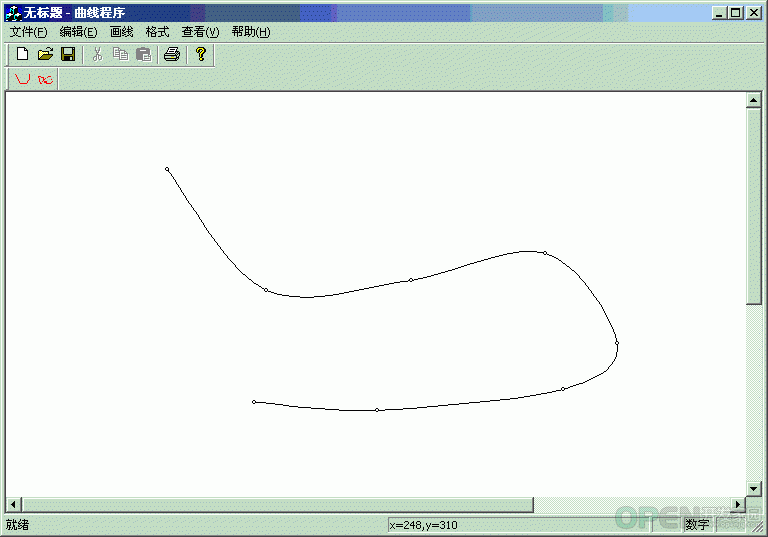Click the vertical scrollbar up arrow

(x=753, y=100)
